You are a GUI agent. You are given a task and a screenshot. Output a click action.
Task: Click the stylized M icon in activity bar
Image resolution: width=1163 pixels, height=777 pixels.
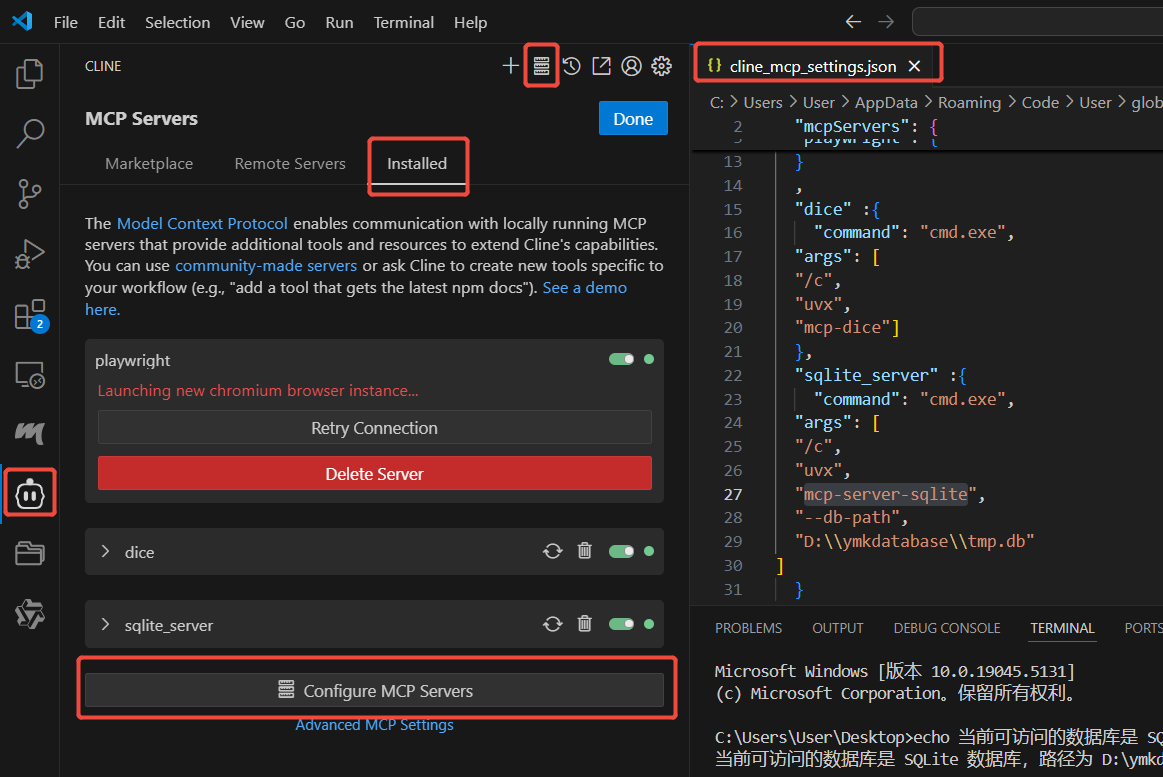coord(30,432)
